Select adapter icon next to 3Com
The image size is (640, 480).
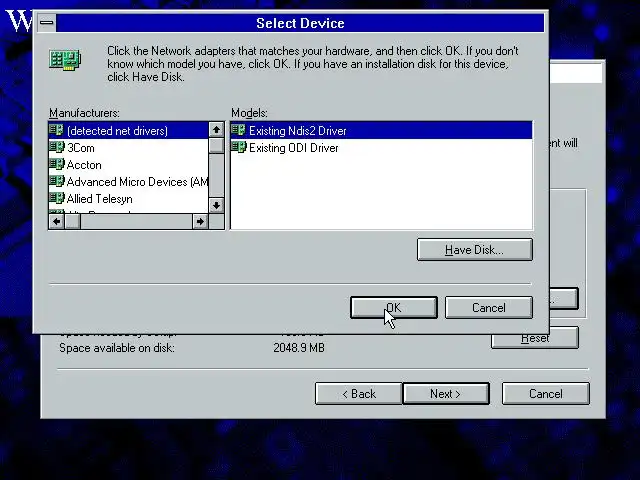[x=56, y=147]
